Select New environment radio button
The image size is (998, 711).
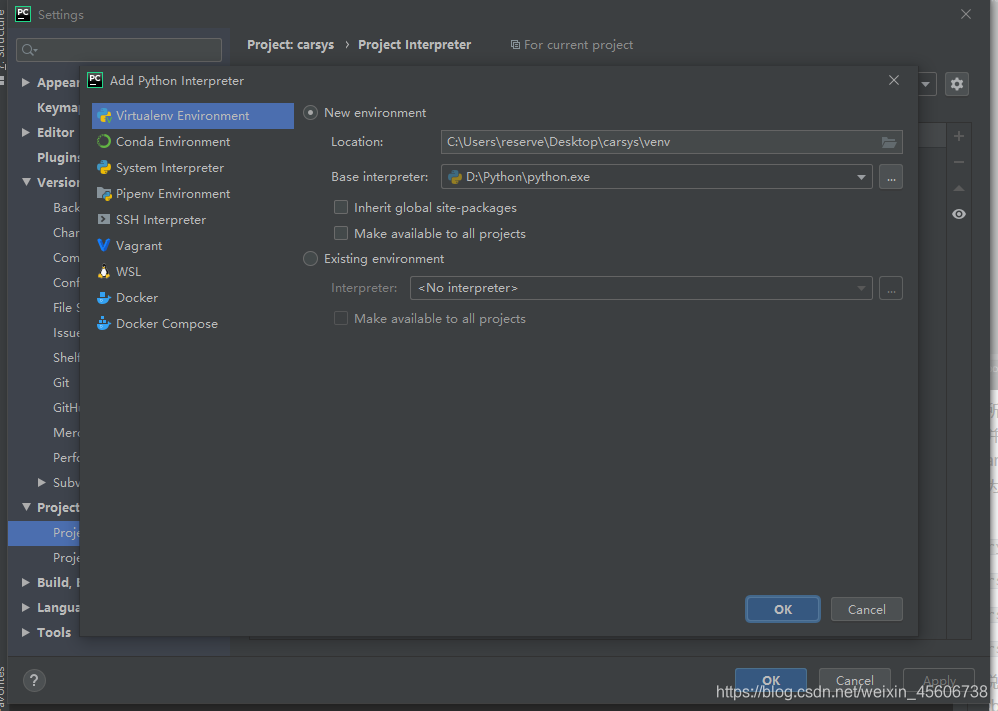pos(311,113)
